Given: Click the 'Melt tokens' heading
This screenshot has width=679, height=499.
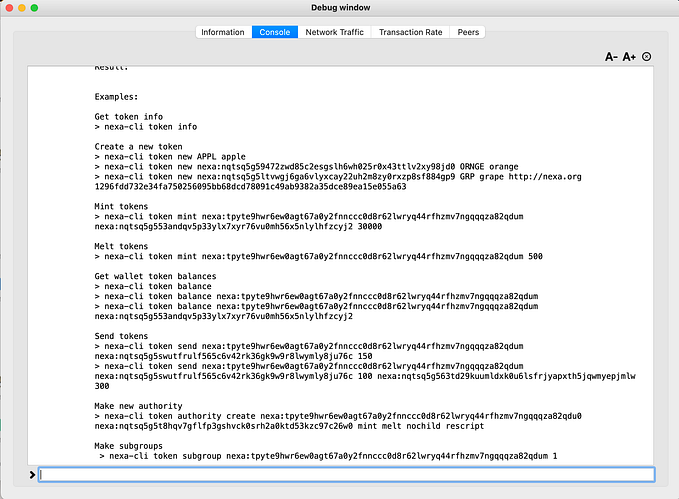Looking at the screenshot, I should point(121,246).
